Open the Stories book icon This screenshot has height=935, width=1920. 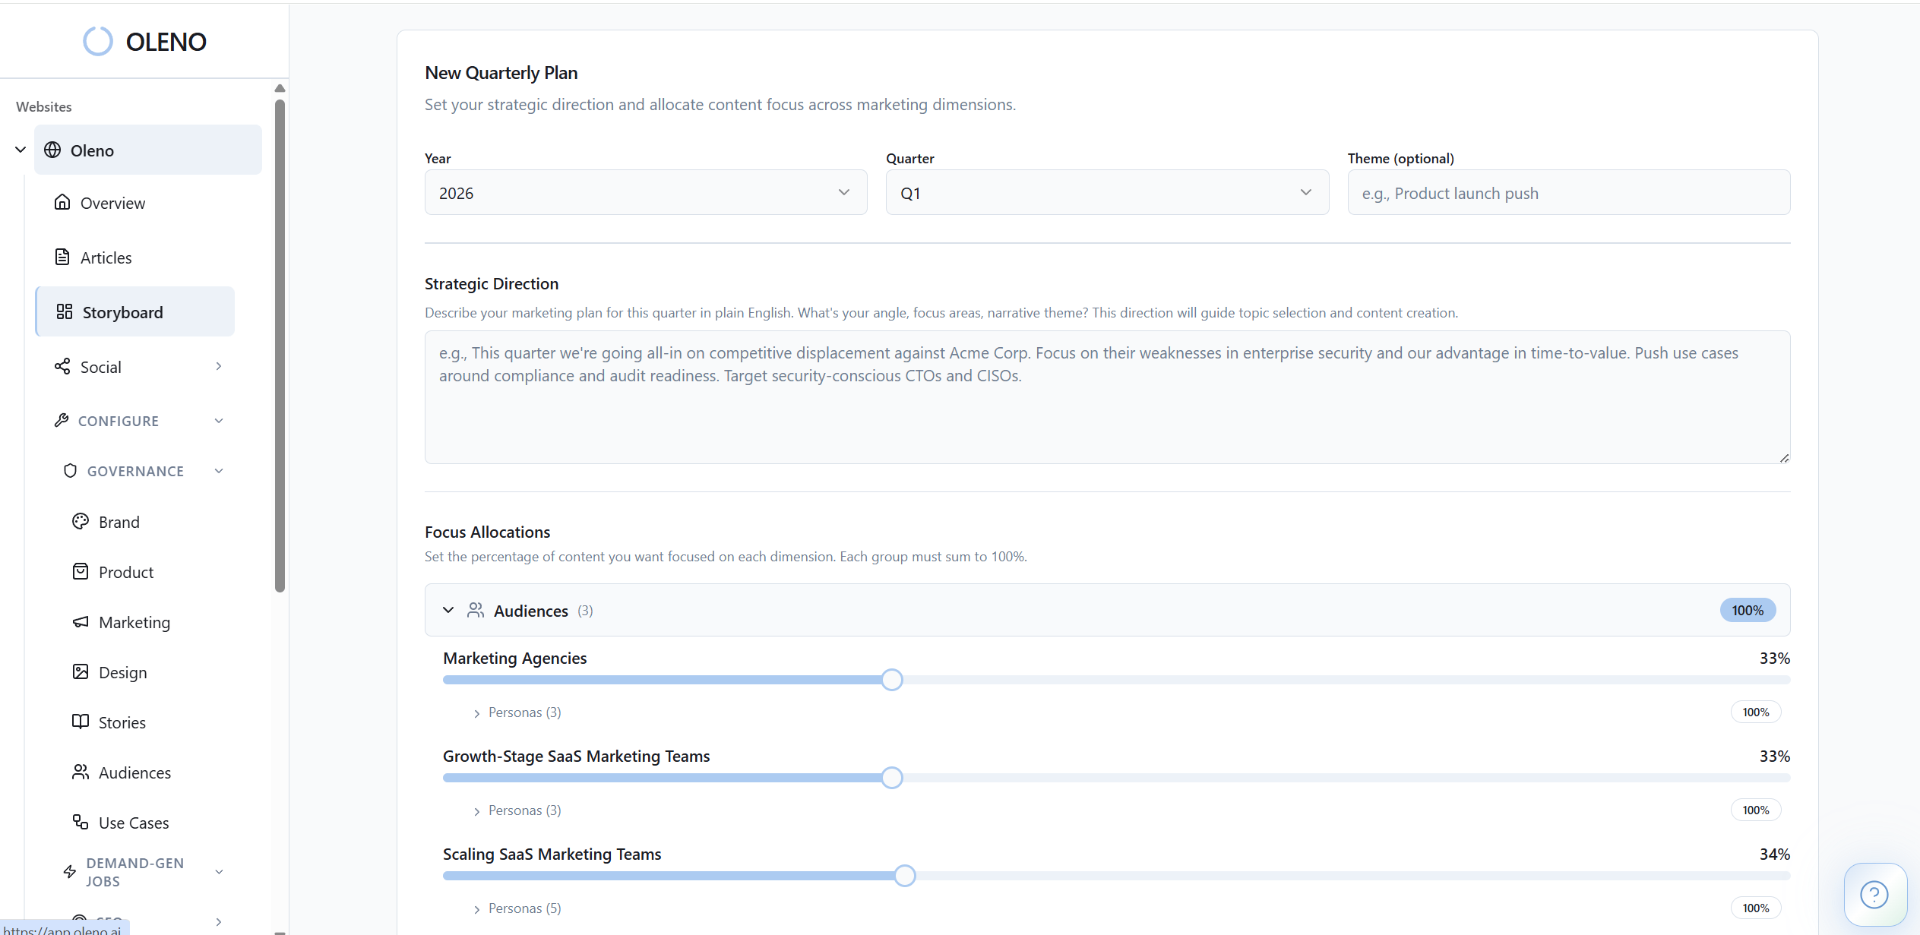point(81,721)
